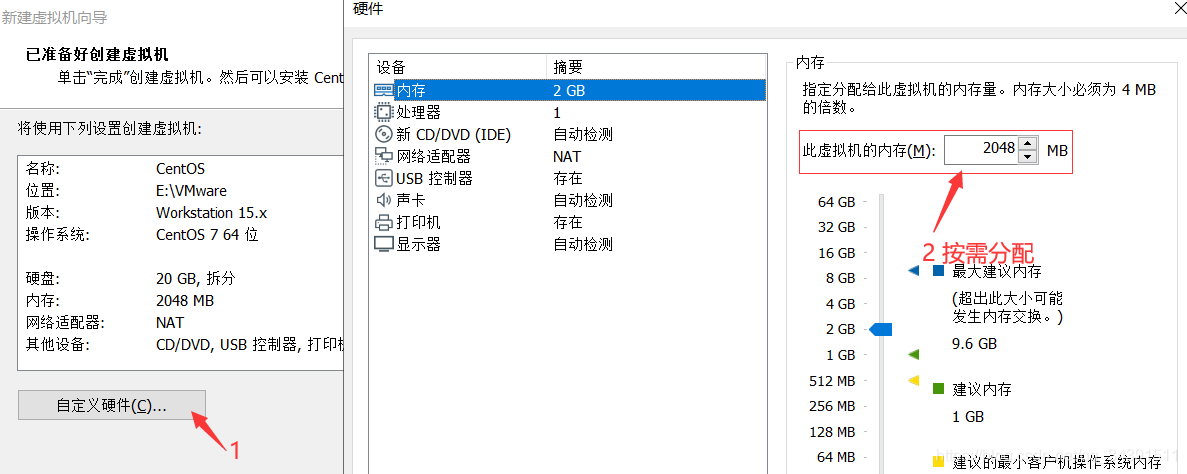
Task: Click the CD/DVD disc icon
Action: (x=384, y=134)
